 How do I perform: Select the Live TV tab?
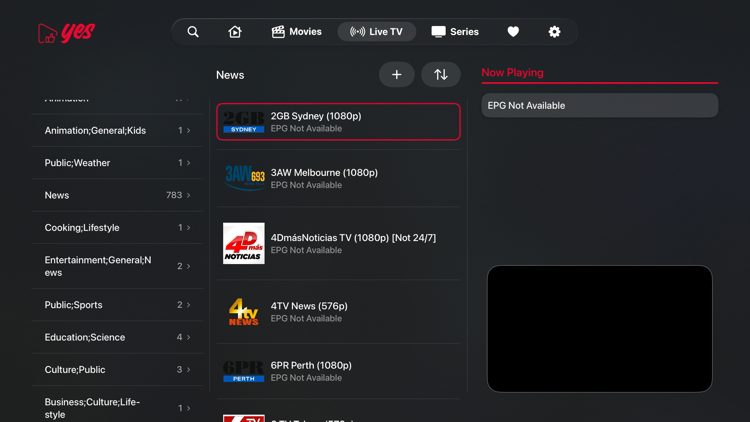(x=376, y=32)
